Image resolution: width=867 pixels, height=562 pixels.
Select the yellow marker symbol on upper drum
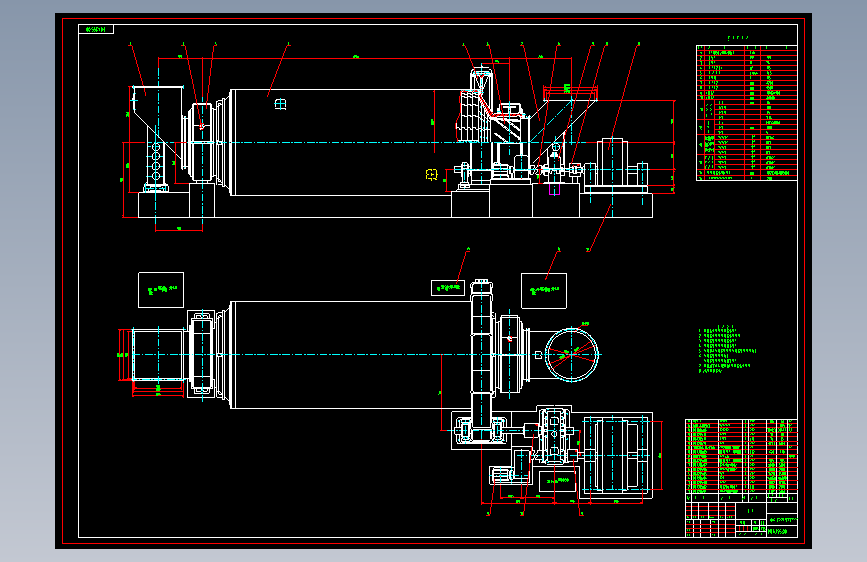432,175
